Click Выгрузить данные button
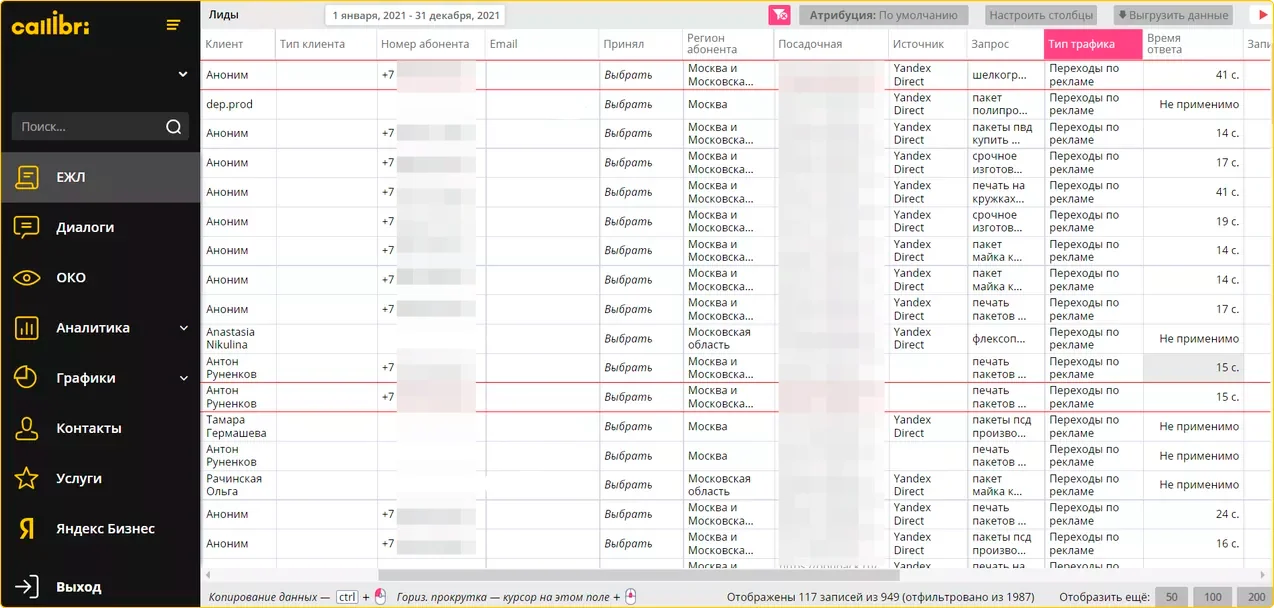 coord(1172,15)
